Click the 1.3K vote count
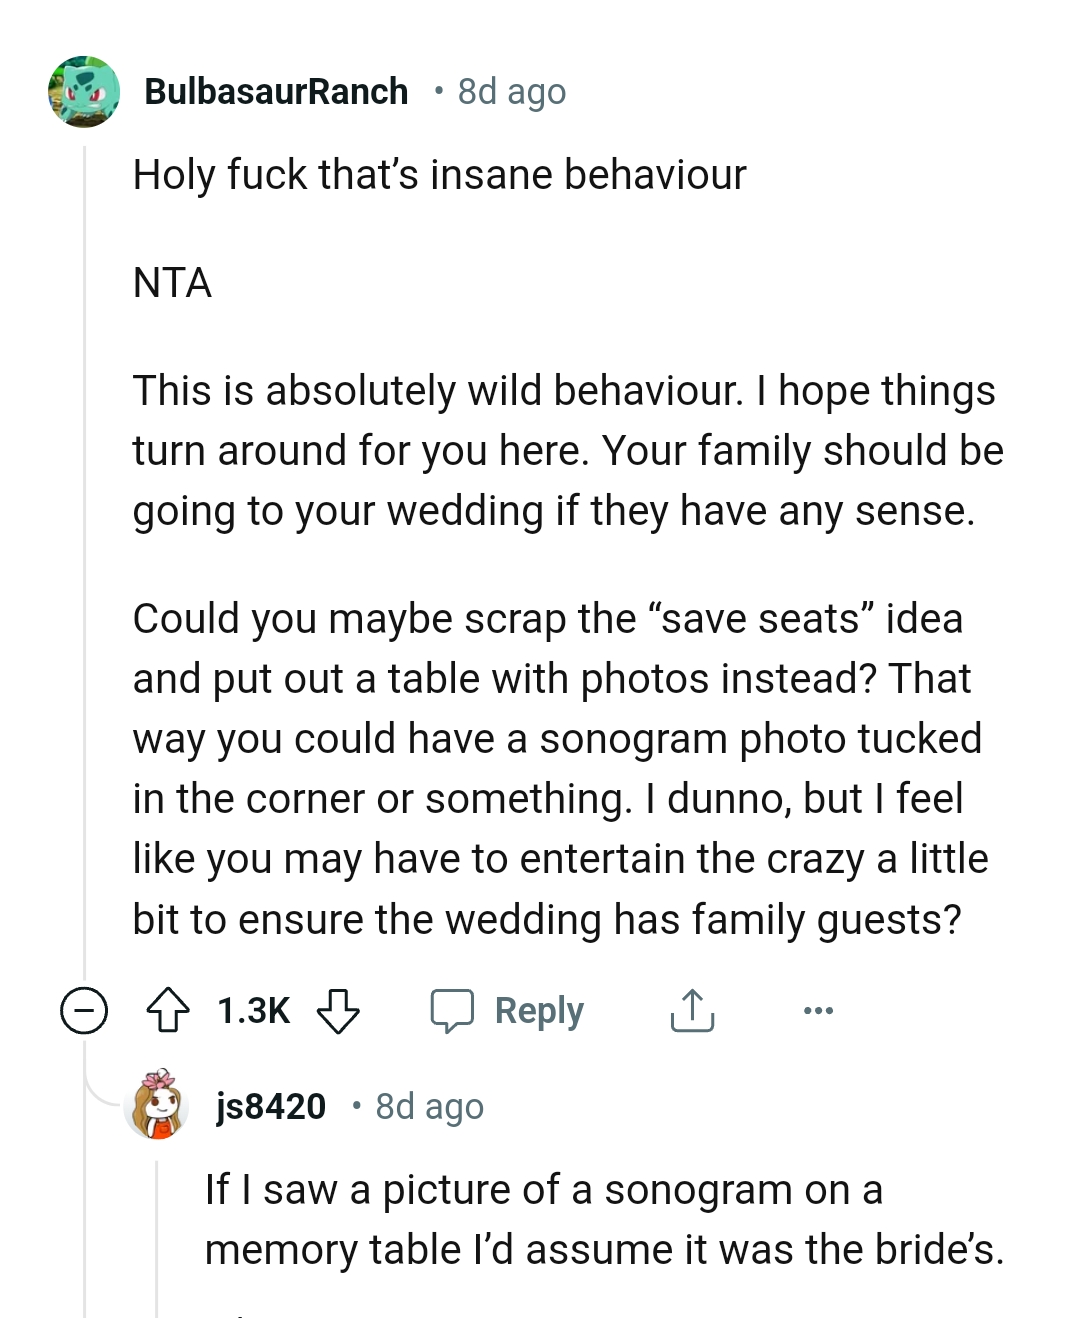Viewport: 1080px width, 1318px height. tap(254, 1010)
